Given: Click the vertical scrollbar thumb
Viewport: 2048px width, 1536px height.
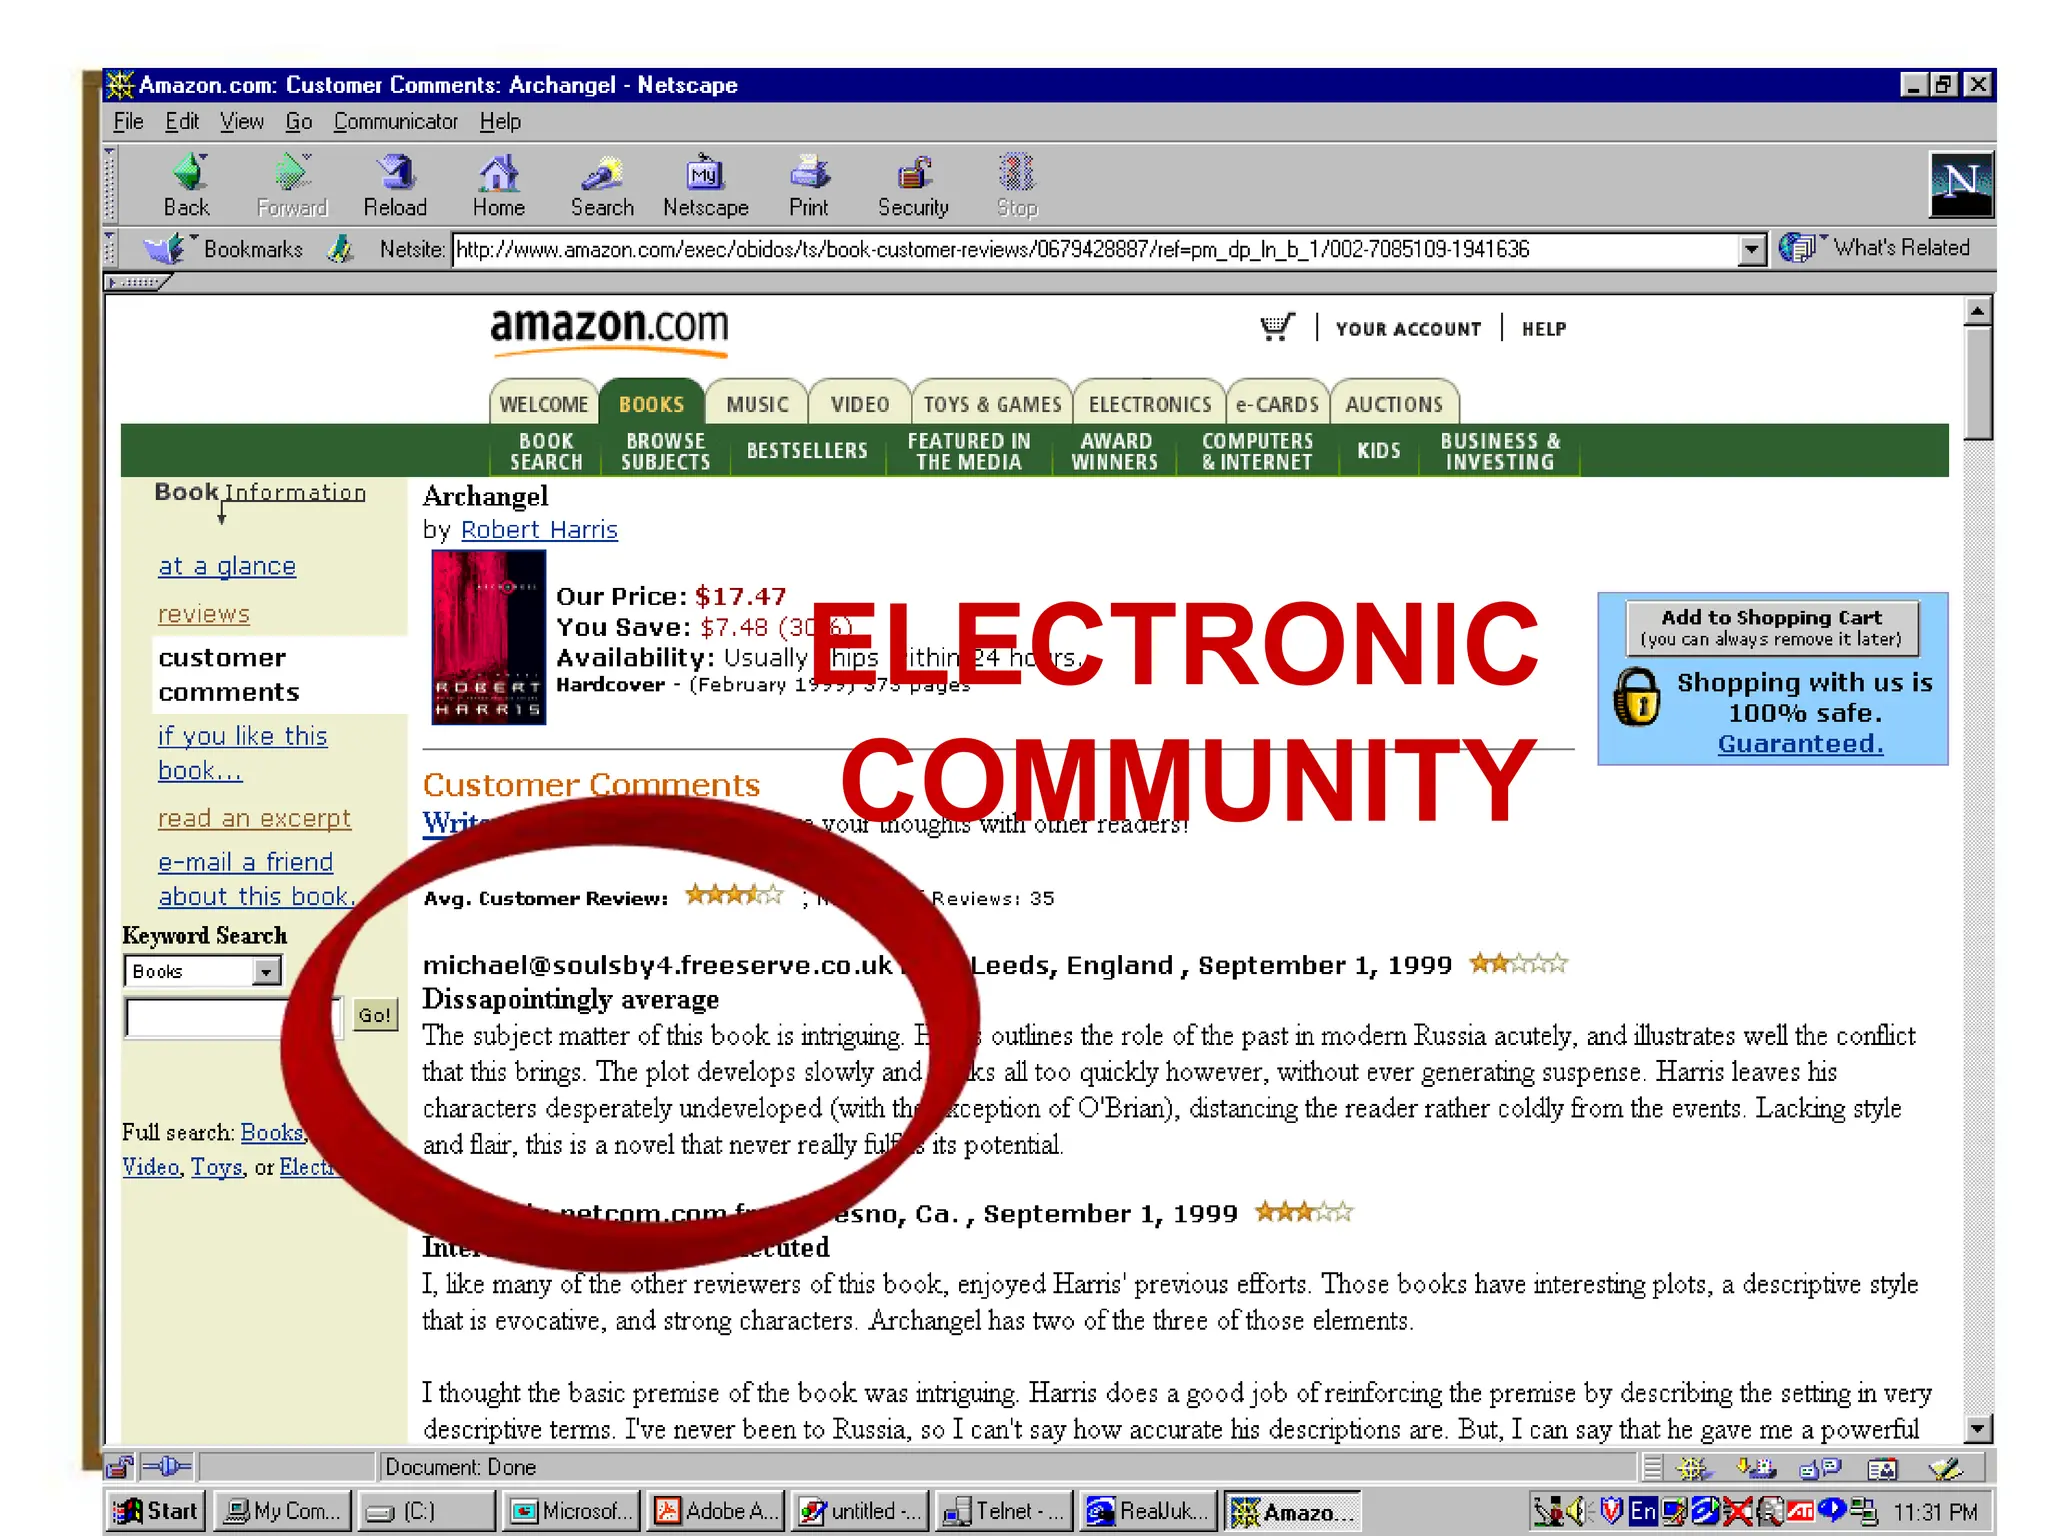Looking at the screenshot, I should 1976,383.
